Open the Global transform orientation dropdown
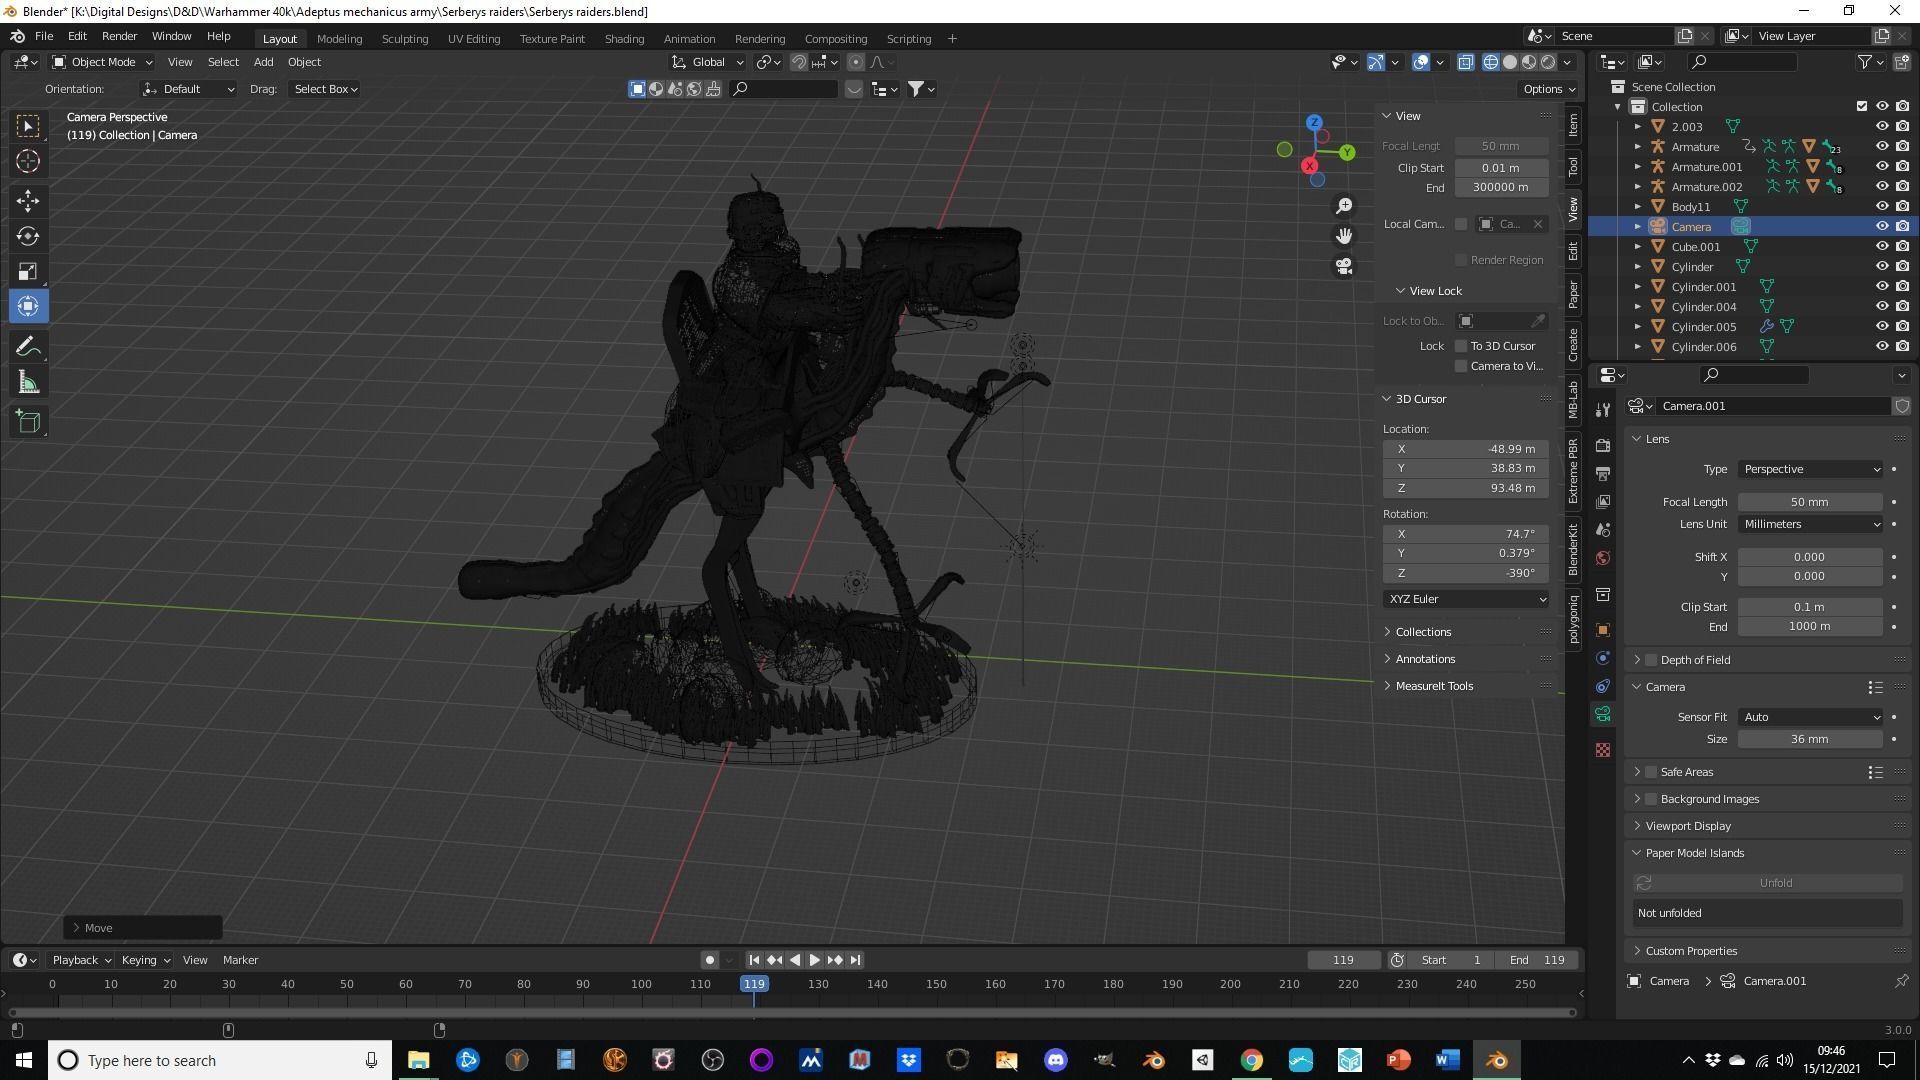This screenshot has width=1920, height=1080. 709,62
